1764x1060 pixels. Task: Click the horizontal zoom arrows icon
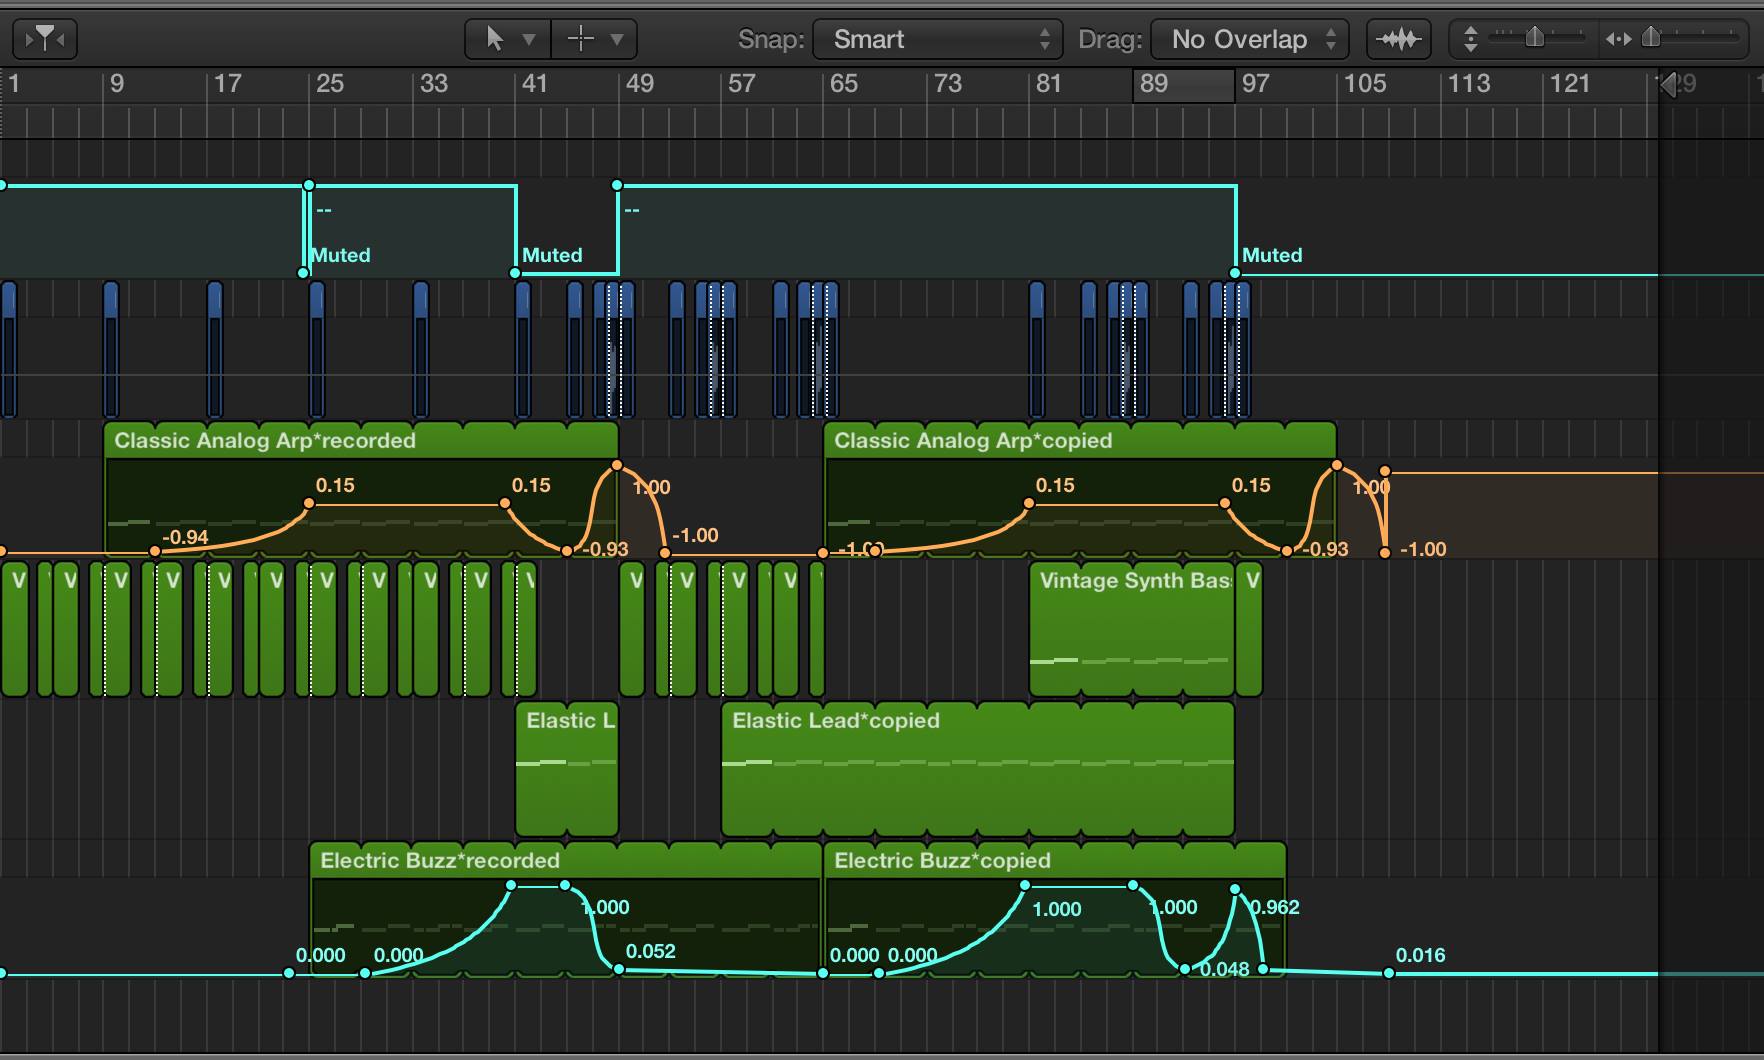coord(1618,39)
